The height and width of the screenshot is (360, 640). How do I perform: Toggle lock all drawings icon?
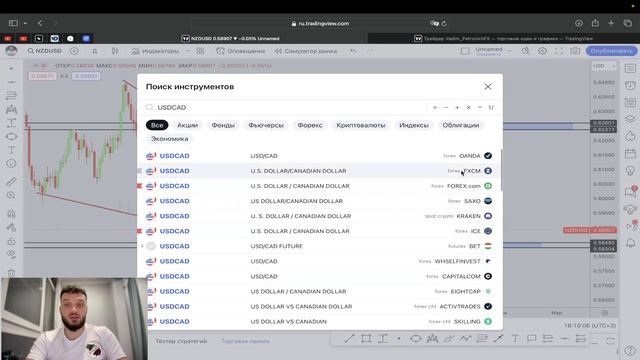[x=11, y=241]
